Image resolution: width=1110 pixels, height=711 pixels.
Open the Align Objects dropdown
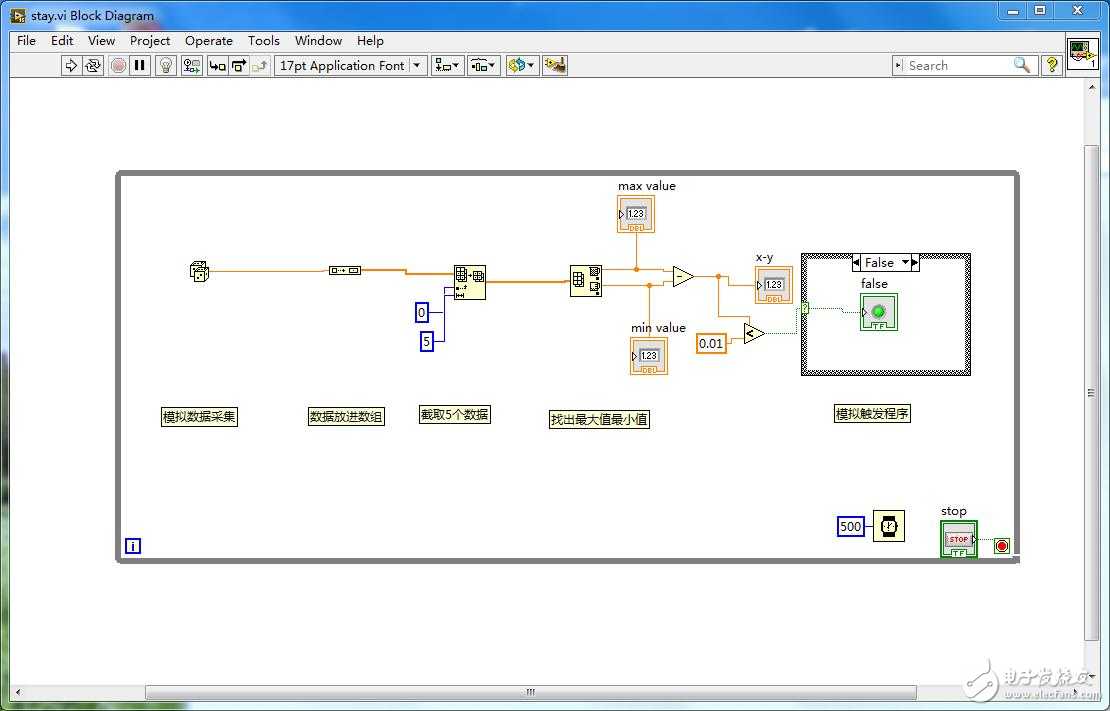pos(447,66)
